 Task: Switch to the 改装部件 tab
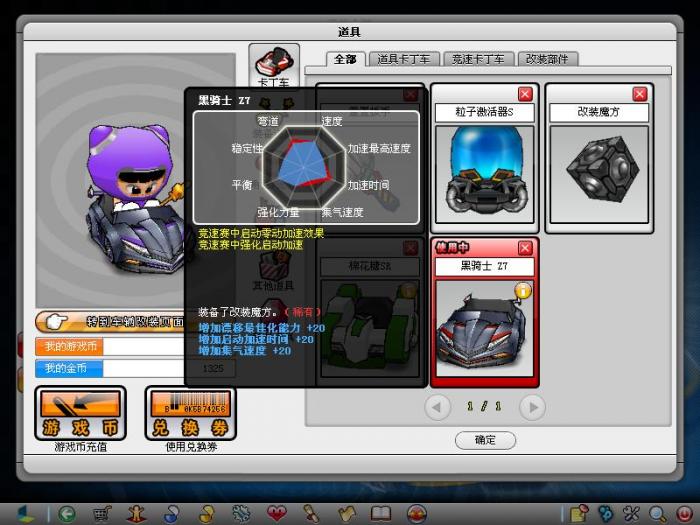(548, 59)
